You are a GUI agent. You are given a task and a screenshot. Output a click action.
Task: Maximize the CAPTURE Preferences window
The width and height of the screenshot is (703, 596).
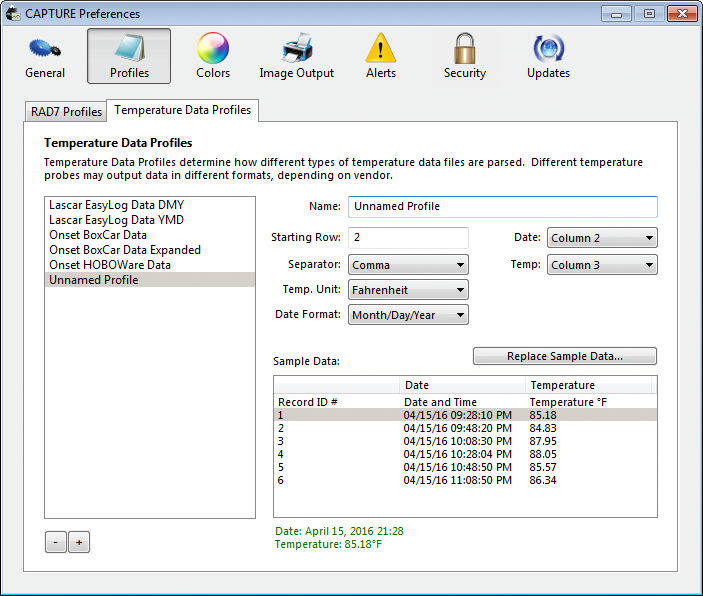649,14
